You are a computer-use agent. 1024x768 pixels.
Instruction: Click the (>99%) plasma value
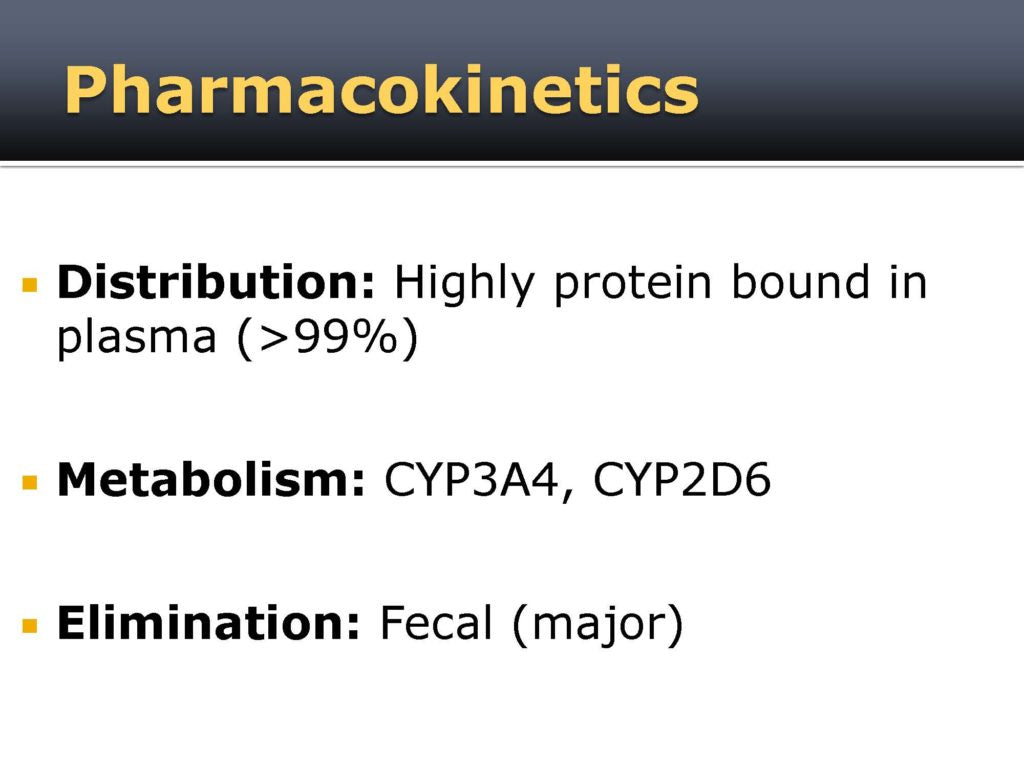click(327, 338)
